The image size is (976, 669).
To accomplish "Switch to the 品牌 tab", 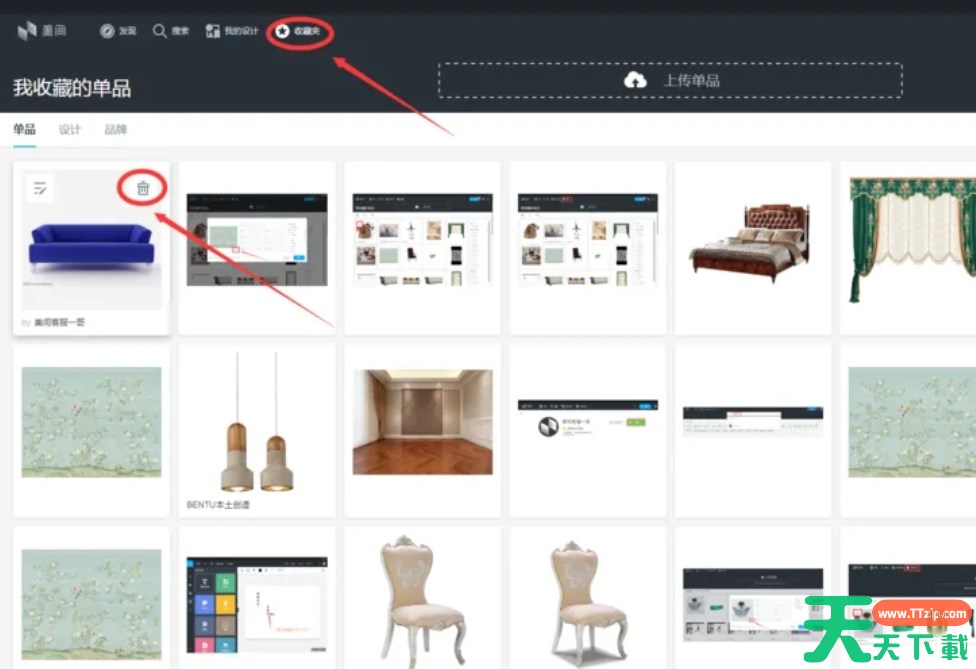I will (x=116, y=130).
